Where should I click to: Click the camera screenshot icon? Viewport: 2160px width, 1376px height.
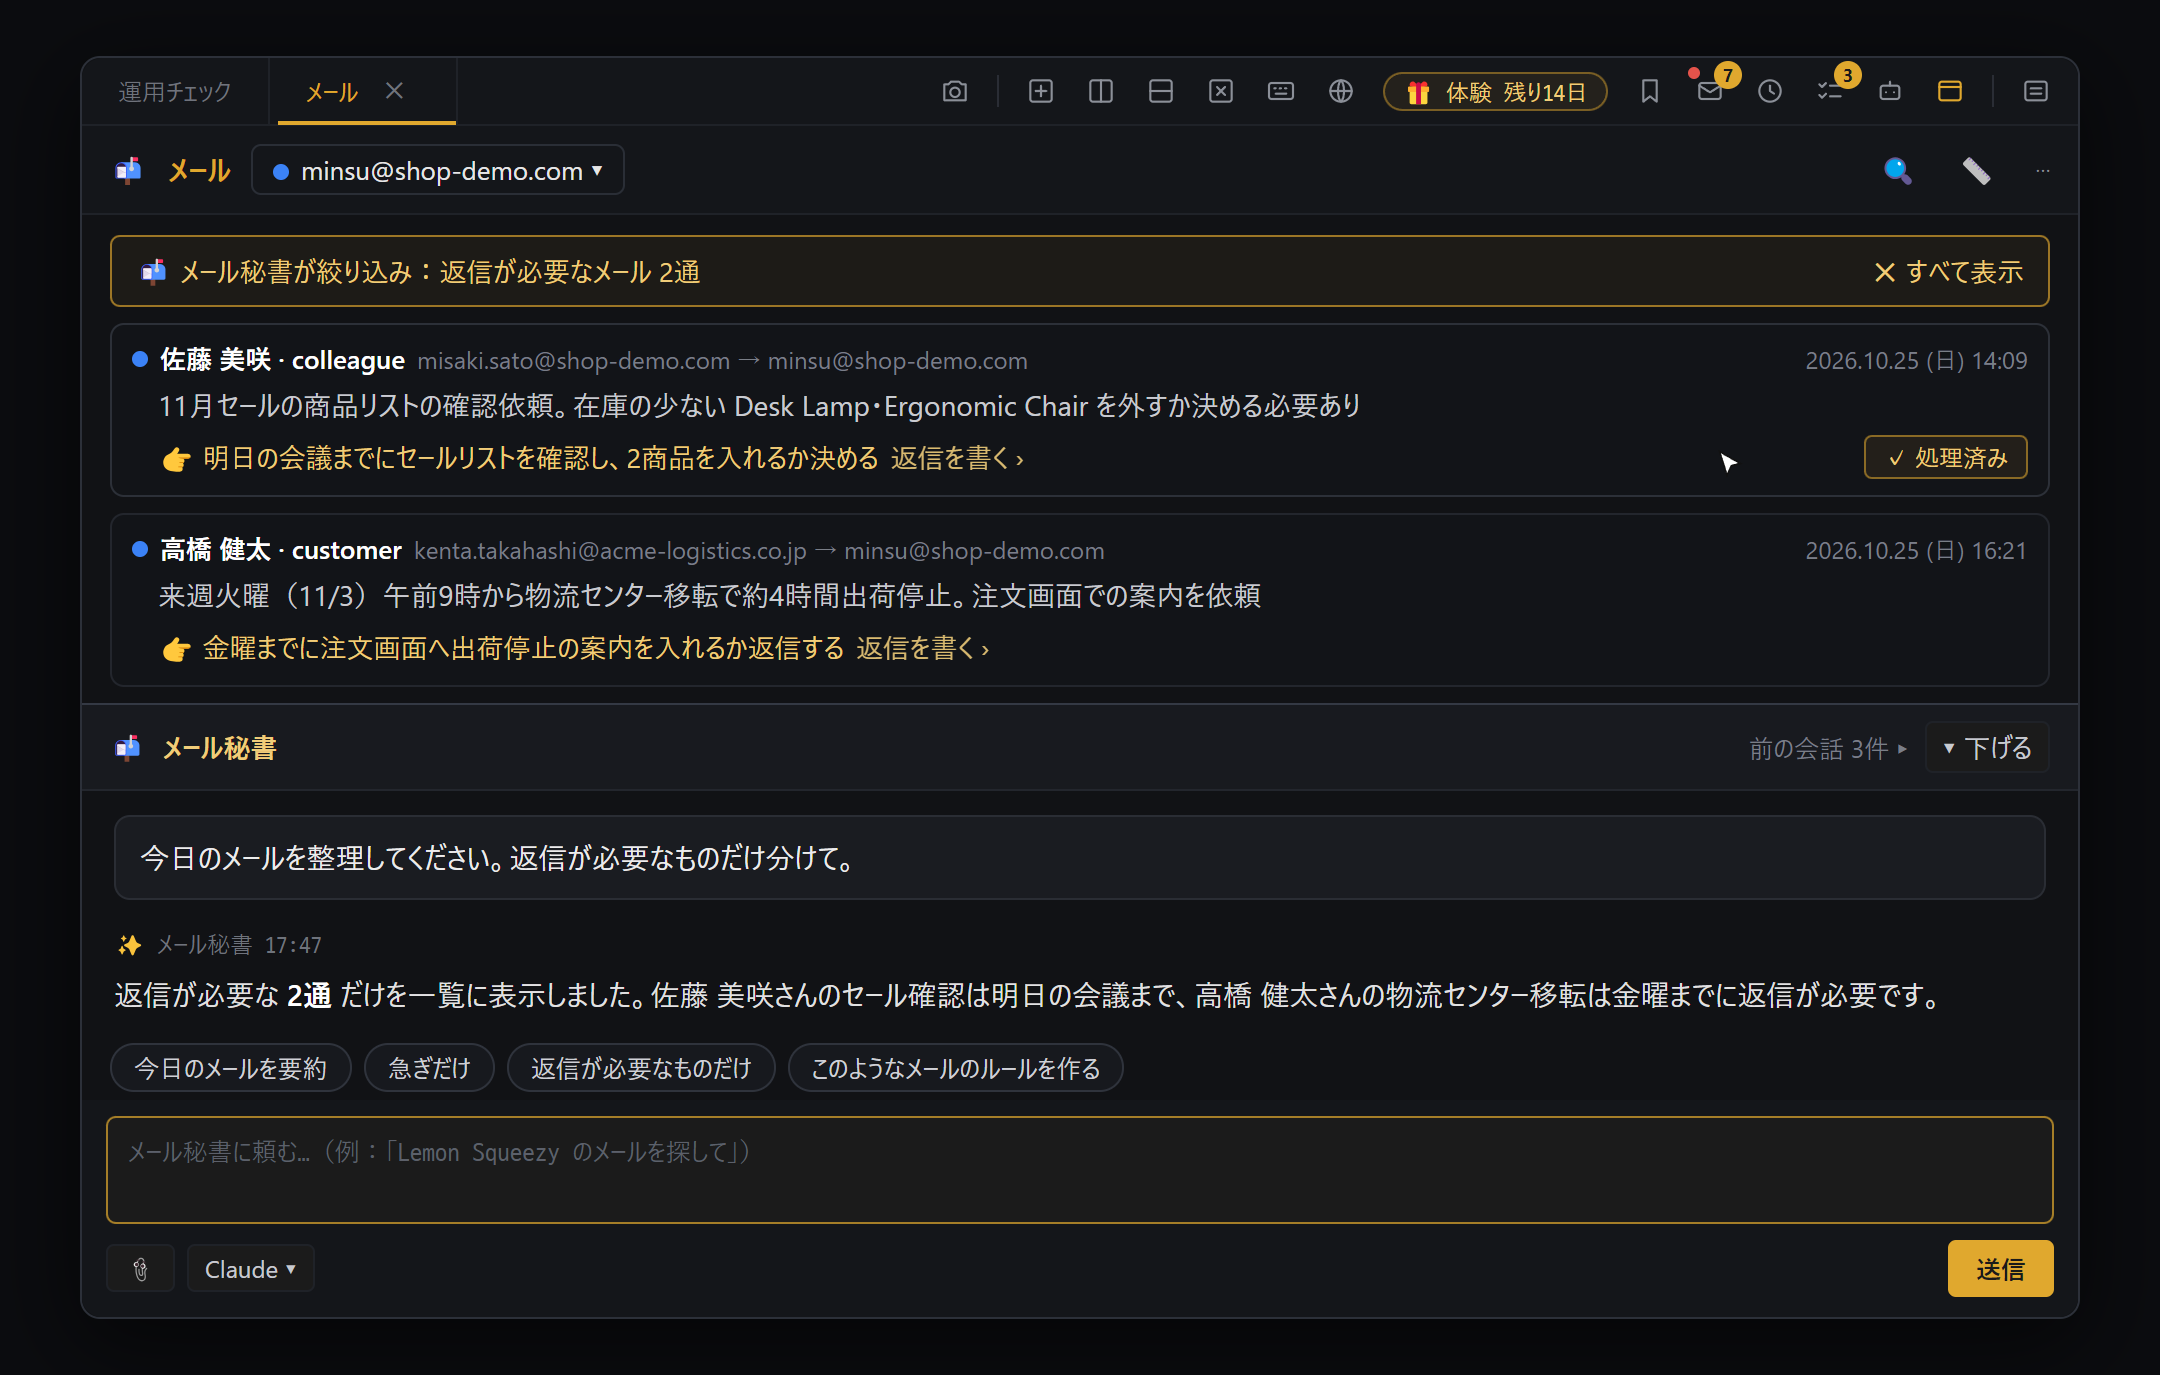click(x=954, y=91)
